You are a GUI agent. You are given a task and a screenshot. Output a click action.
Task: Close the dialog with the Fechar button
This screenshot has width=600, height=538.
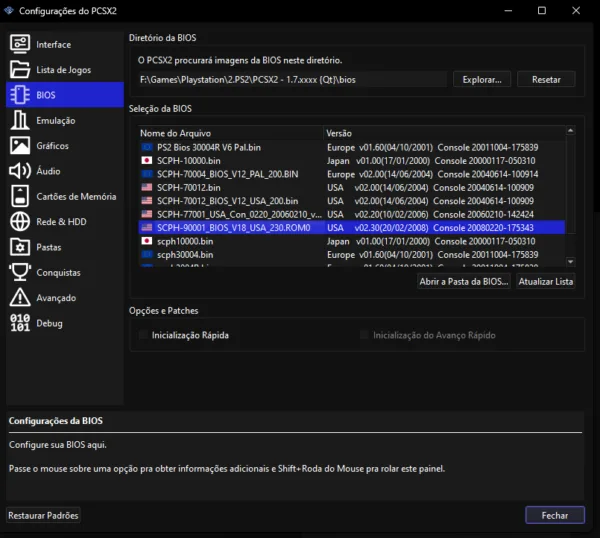pos(555,515)
